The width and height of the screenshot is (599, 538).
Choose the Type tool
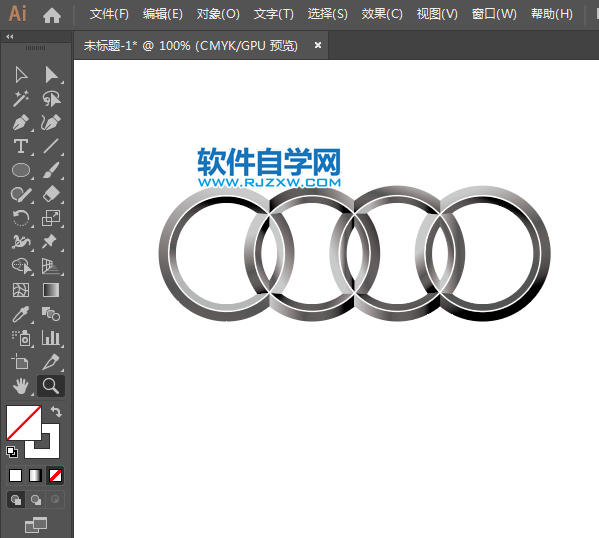[21, 146]
